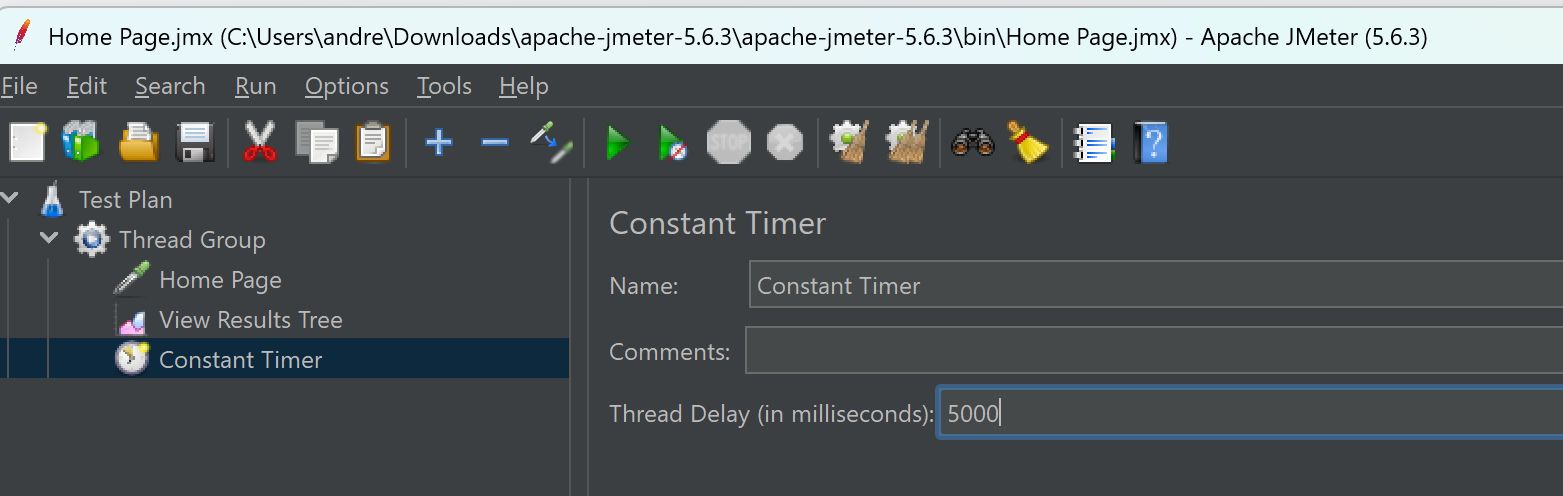The width and height of the screenshot is (1563, 496).
Task: Open Help with question mark book icon
Action: pos(1150,143)
